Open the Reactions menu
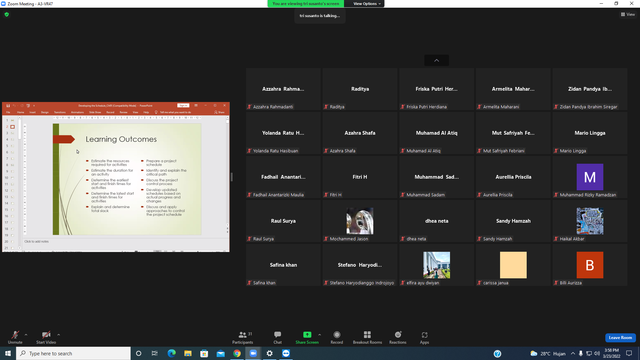Viewport: 640px width, 360px height. [398, 337]
